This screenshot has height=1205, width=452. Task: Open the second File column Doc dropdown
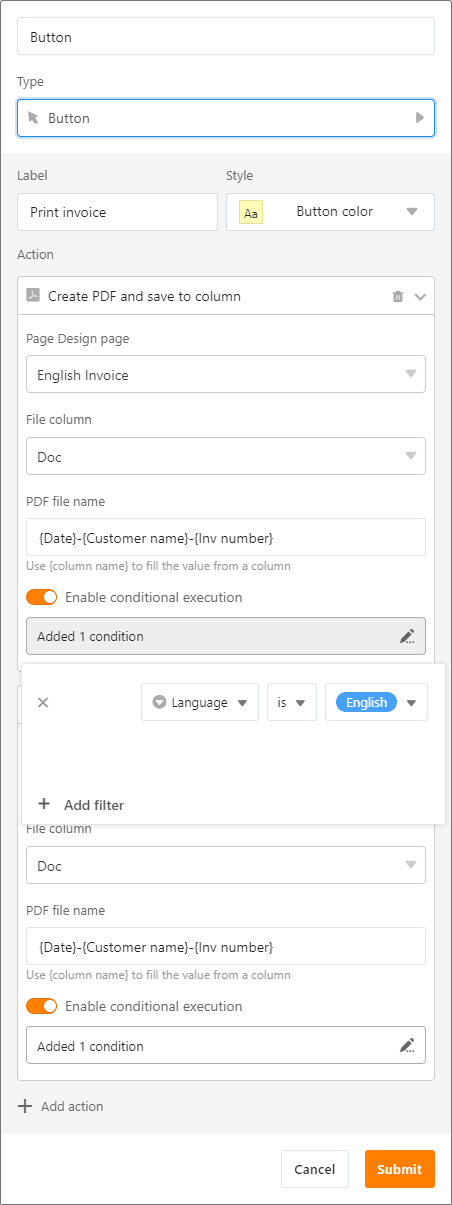[226, 866]
